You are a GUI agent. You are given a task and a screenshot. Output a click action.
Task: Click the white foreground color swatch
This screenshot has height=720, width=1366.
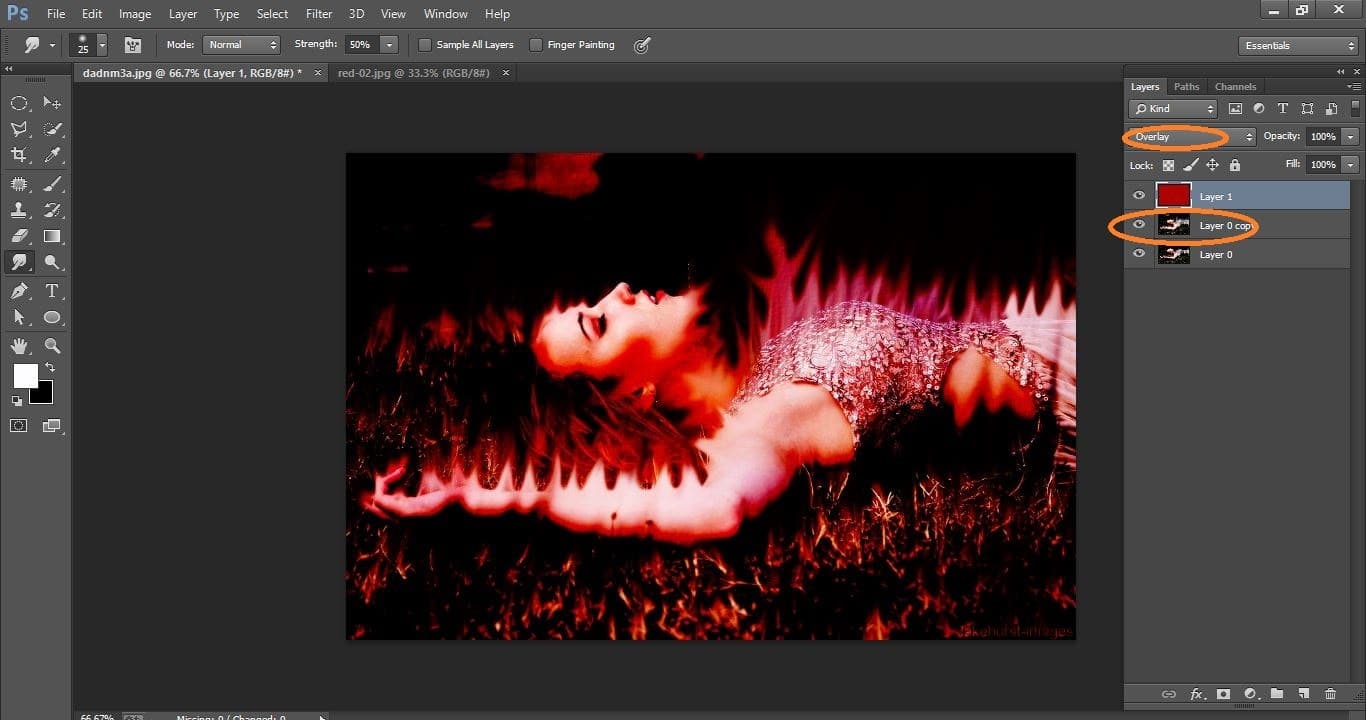tap(25, 376)
